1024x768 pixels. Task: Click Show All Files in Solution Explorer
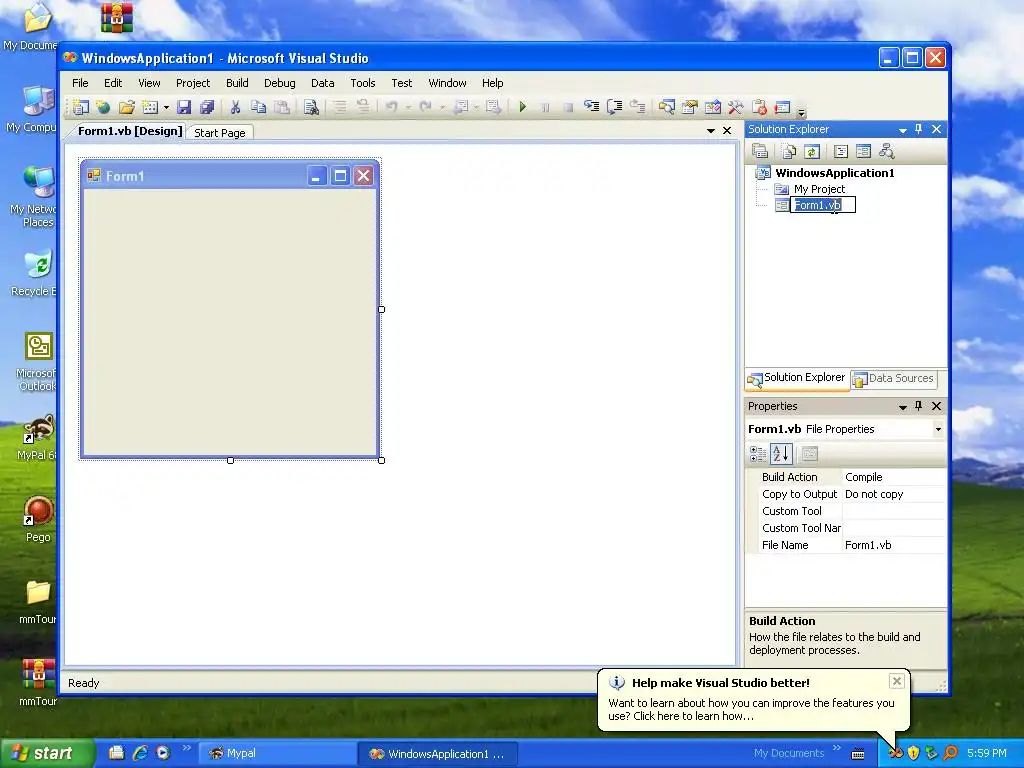tap(789, 152)
